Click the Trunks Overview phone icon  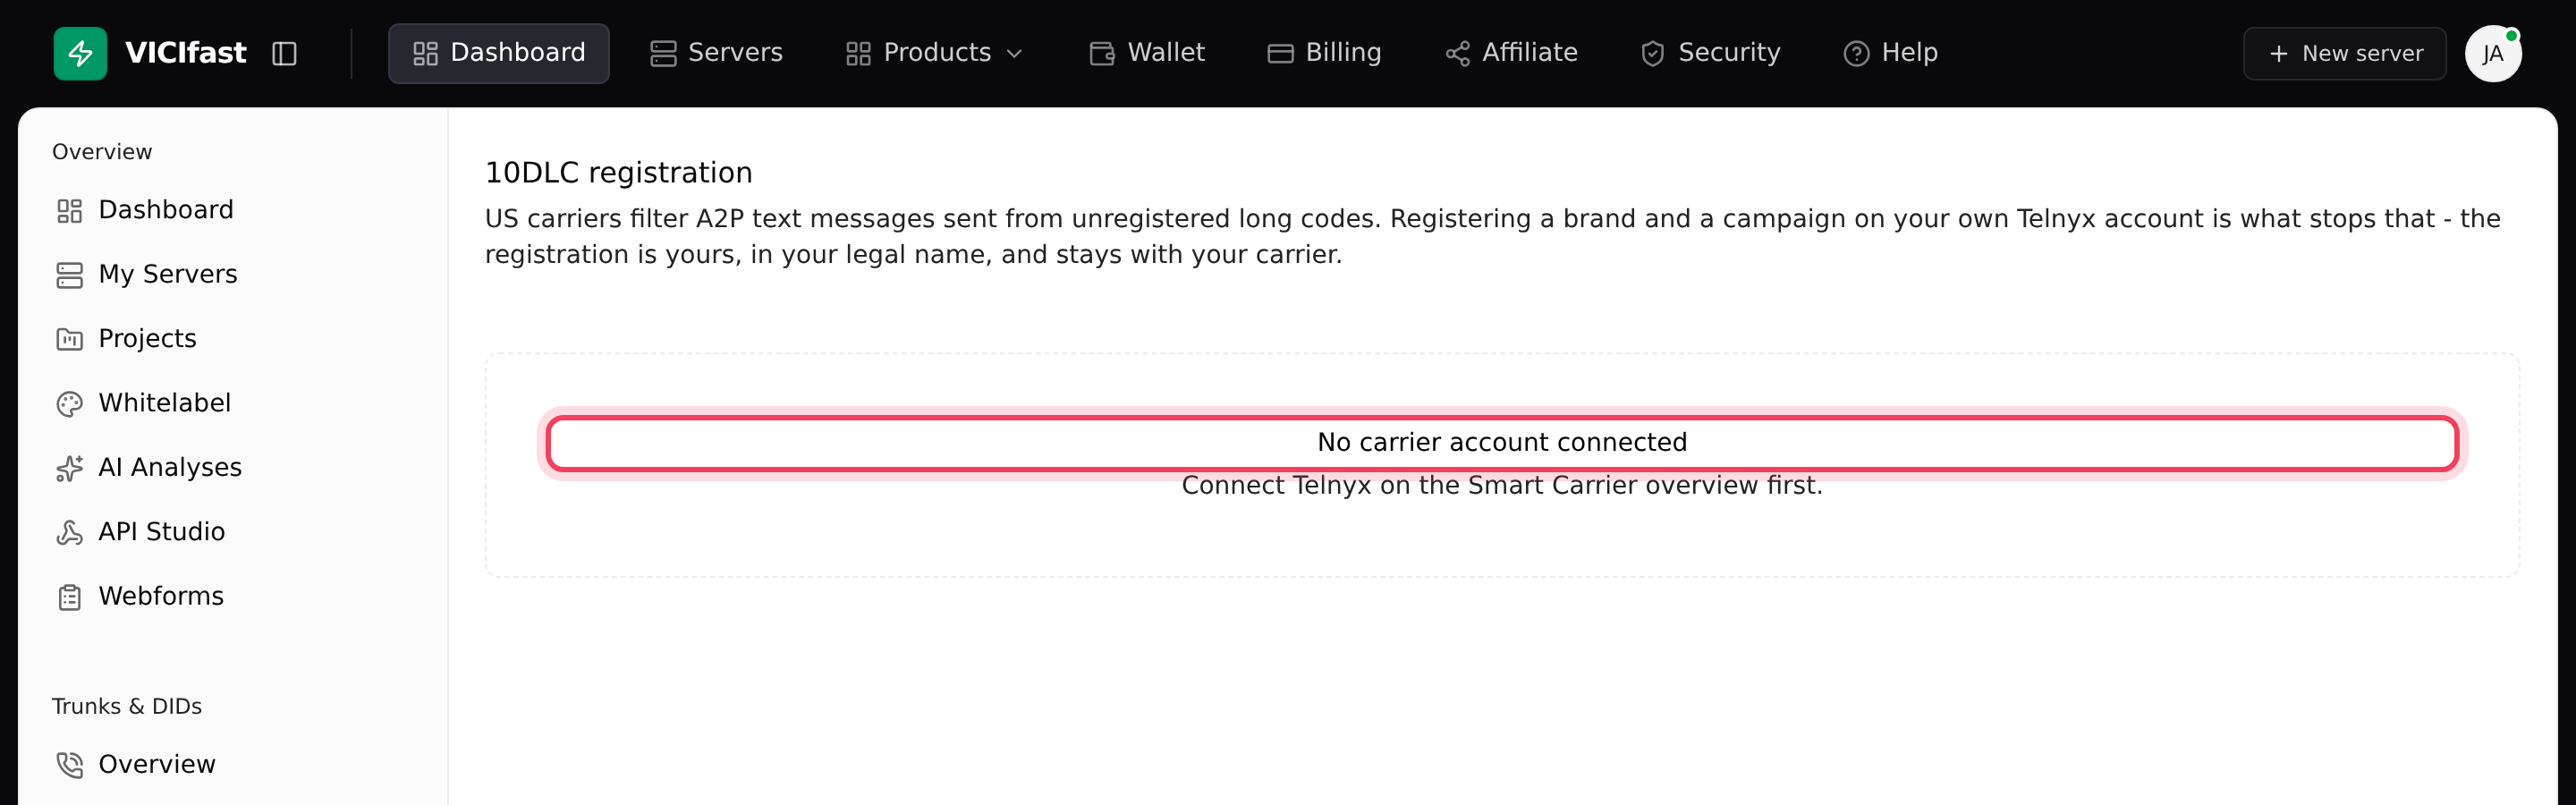pos(69,765)
